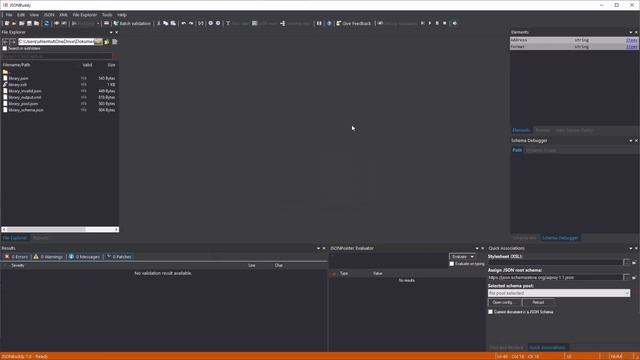Click the 0 Patches filter button
The height and width of the screenshot is (360, 640).
coord(119,257)
